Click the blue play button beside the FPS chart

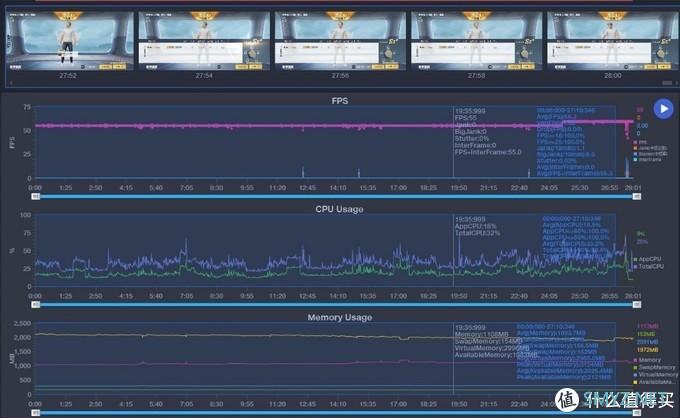click(x=664, y=109)
